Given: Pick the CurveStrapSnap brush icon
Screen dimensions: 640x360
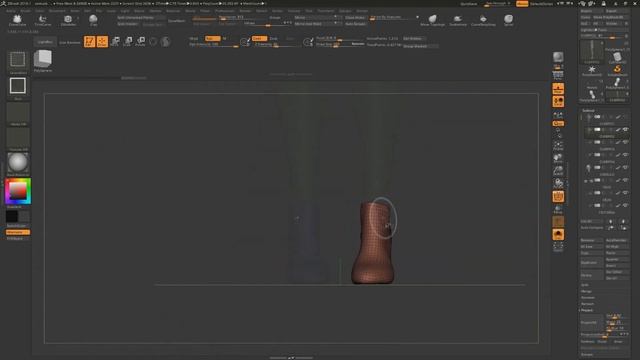Looking at the screenshot, I should point(483,20).
